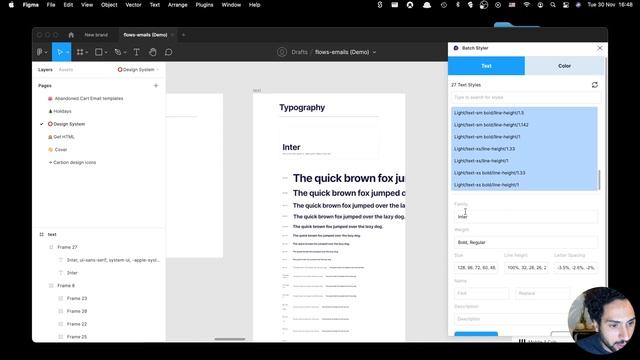Close the Batch Styler plugin window
The image size is (640, 360).
pos(600,48)
